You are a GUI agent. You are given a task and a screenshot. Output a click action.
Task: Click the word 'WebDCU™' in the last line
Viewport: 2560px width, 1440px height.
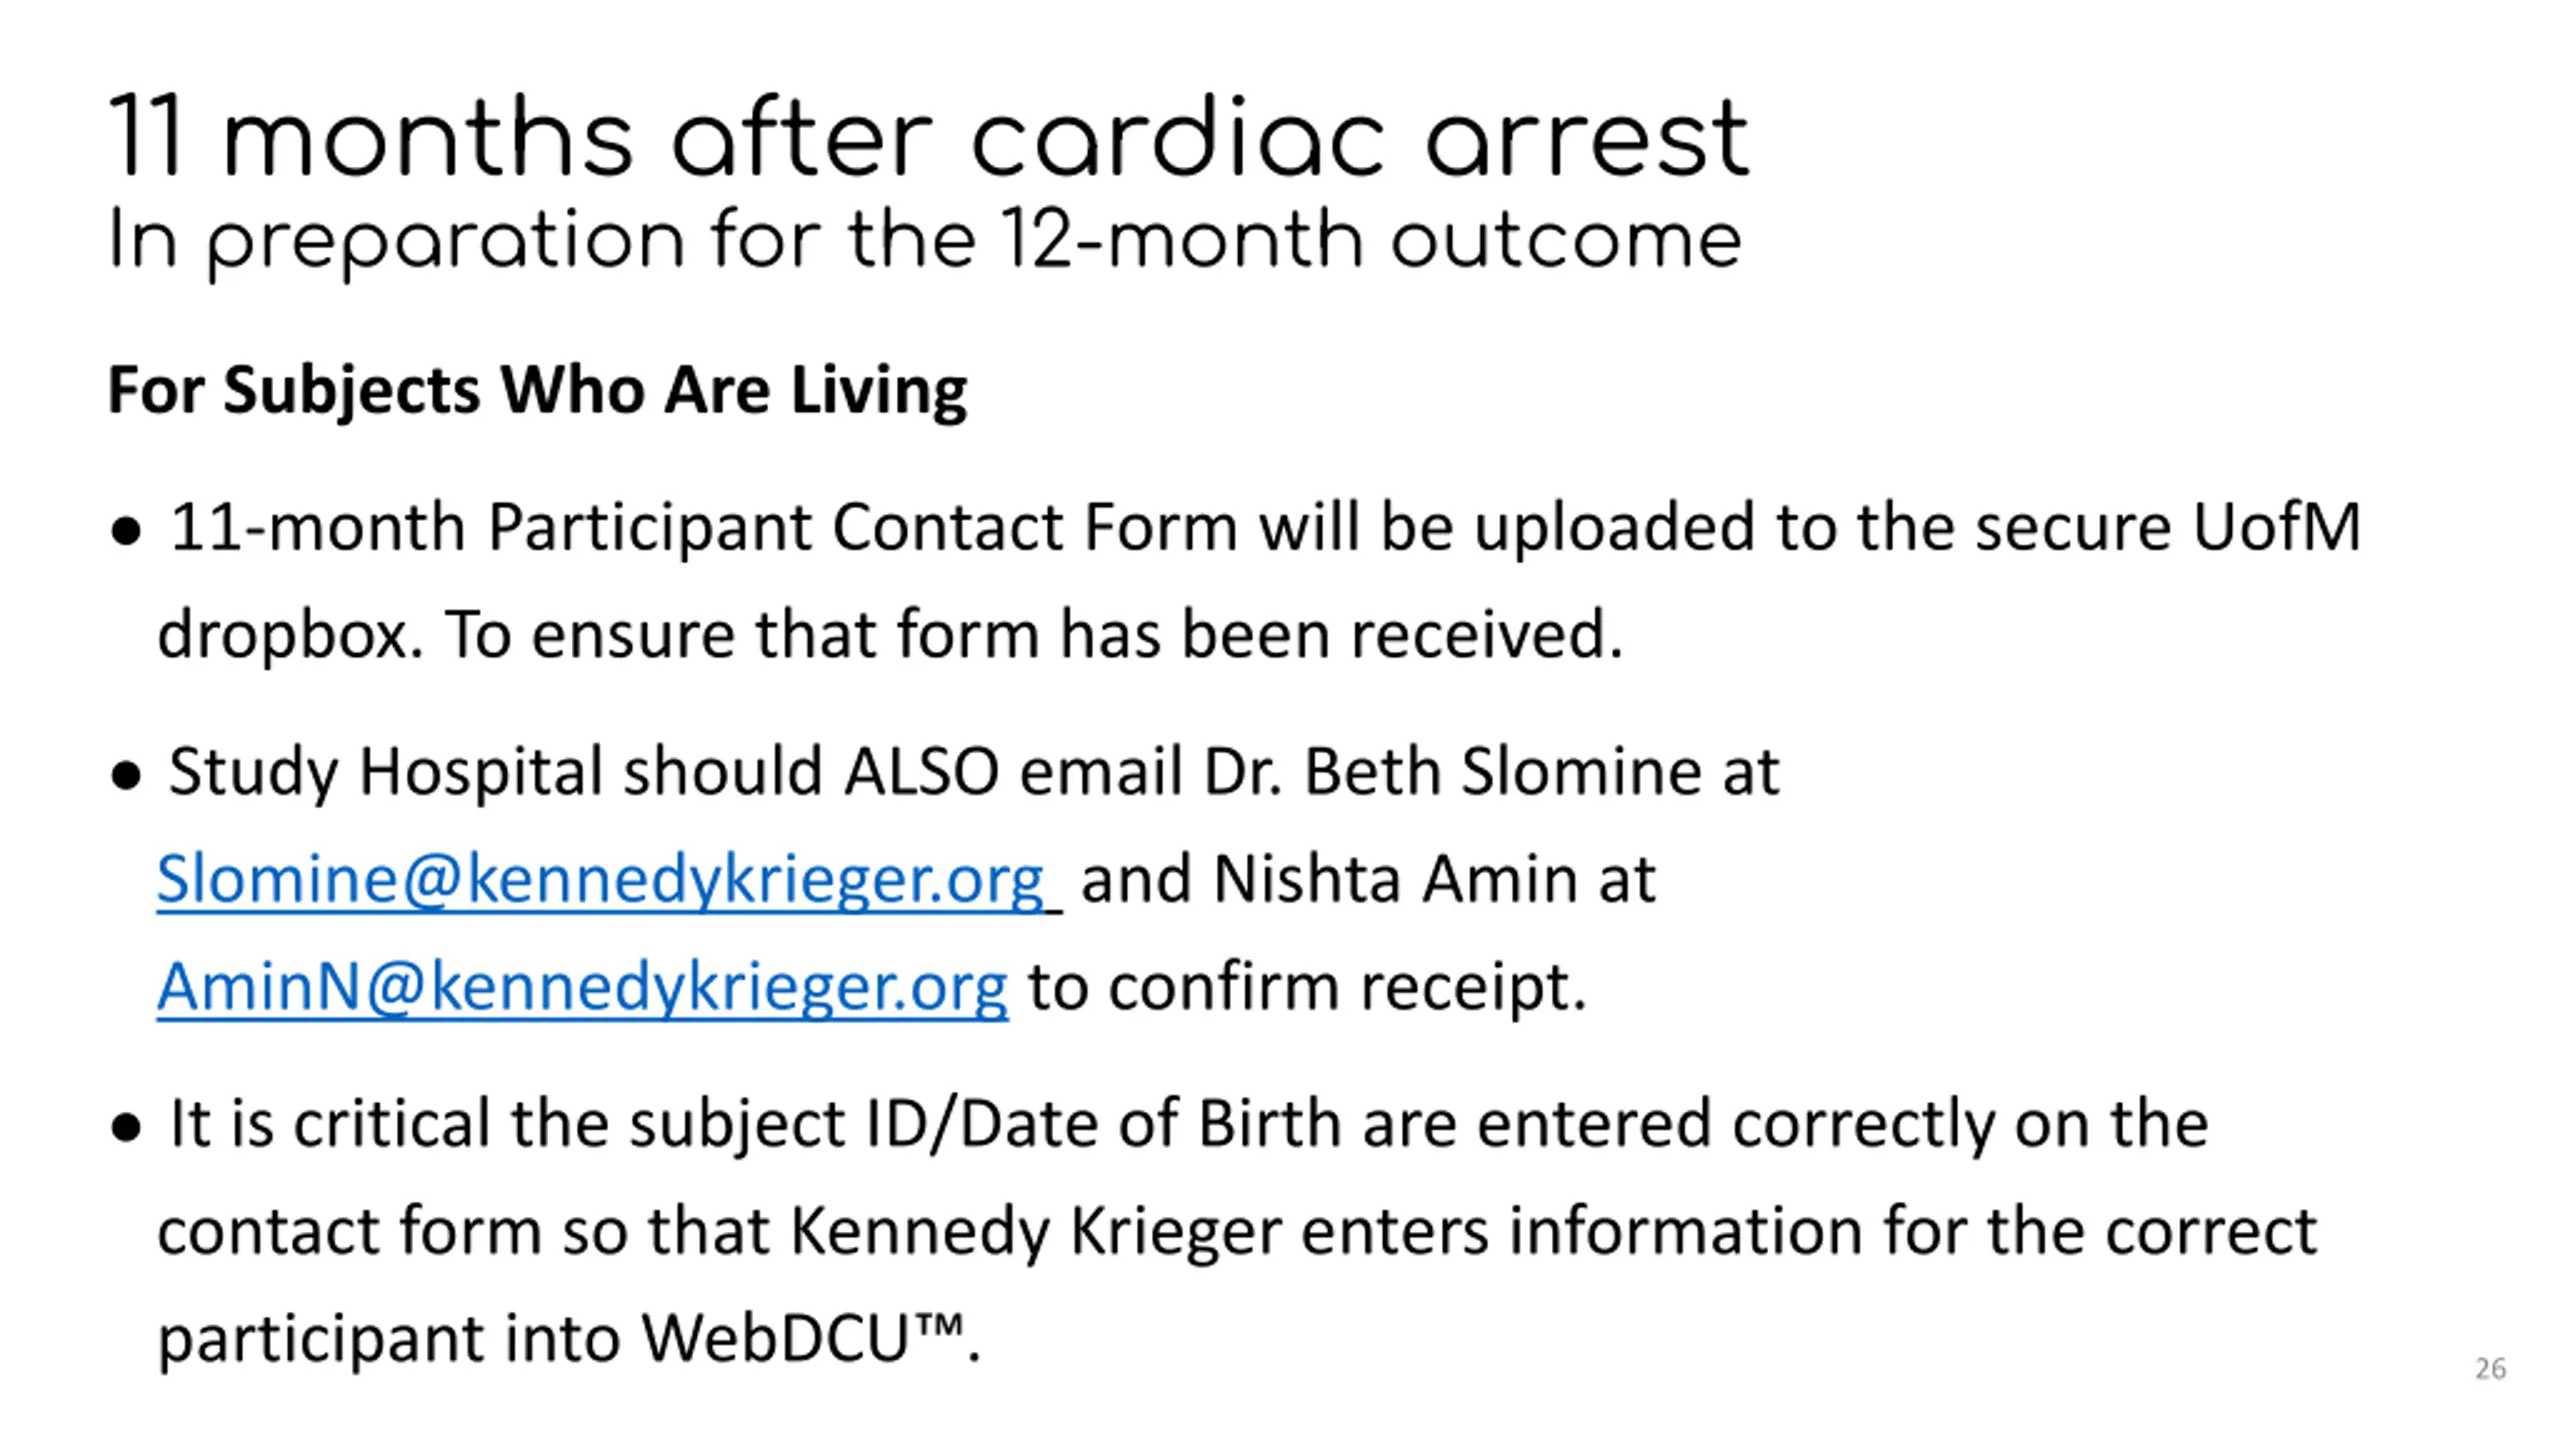coord(804,1338)
